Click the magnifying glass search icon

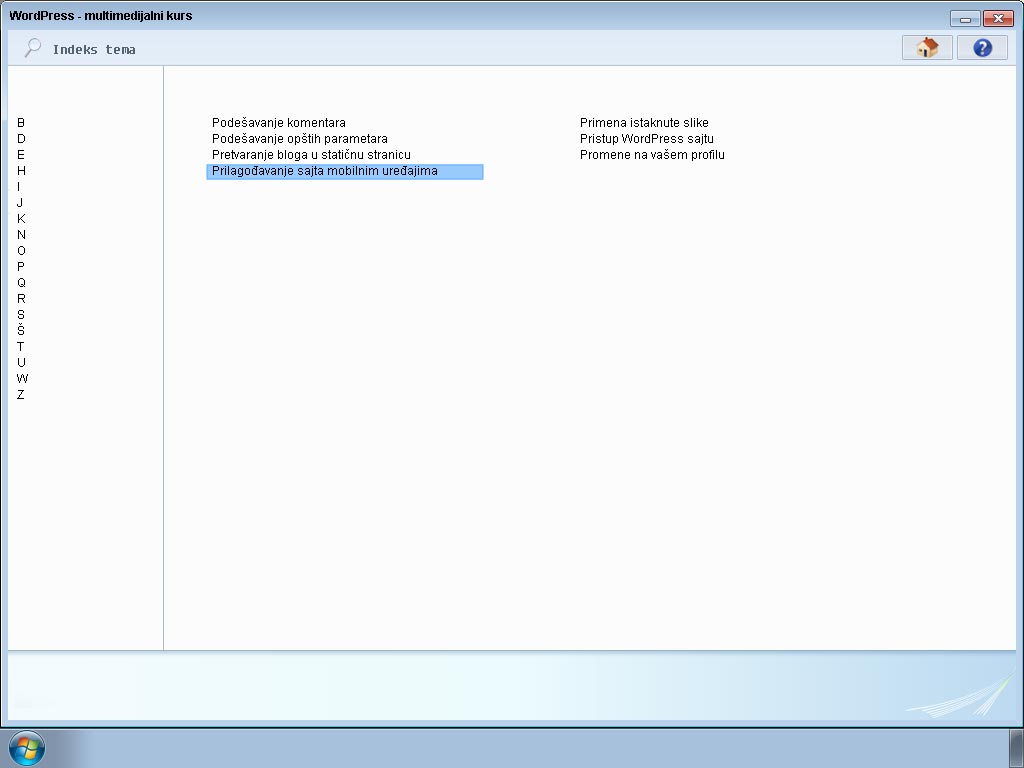pyautogui.click(x=33, y=48)
